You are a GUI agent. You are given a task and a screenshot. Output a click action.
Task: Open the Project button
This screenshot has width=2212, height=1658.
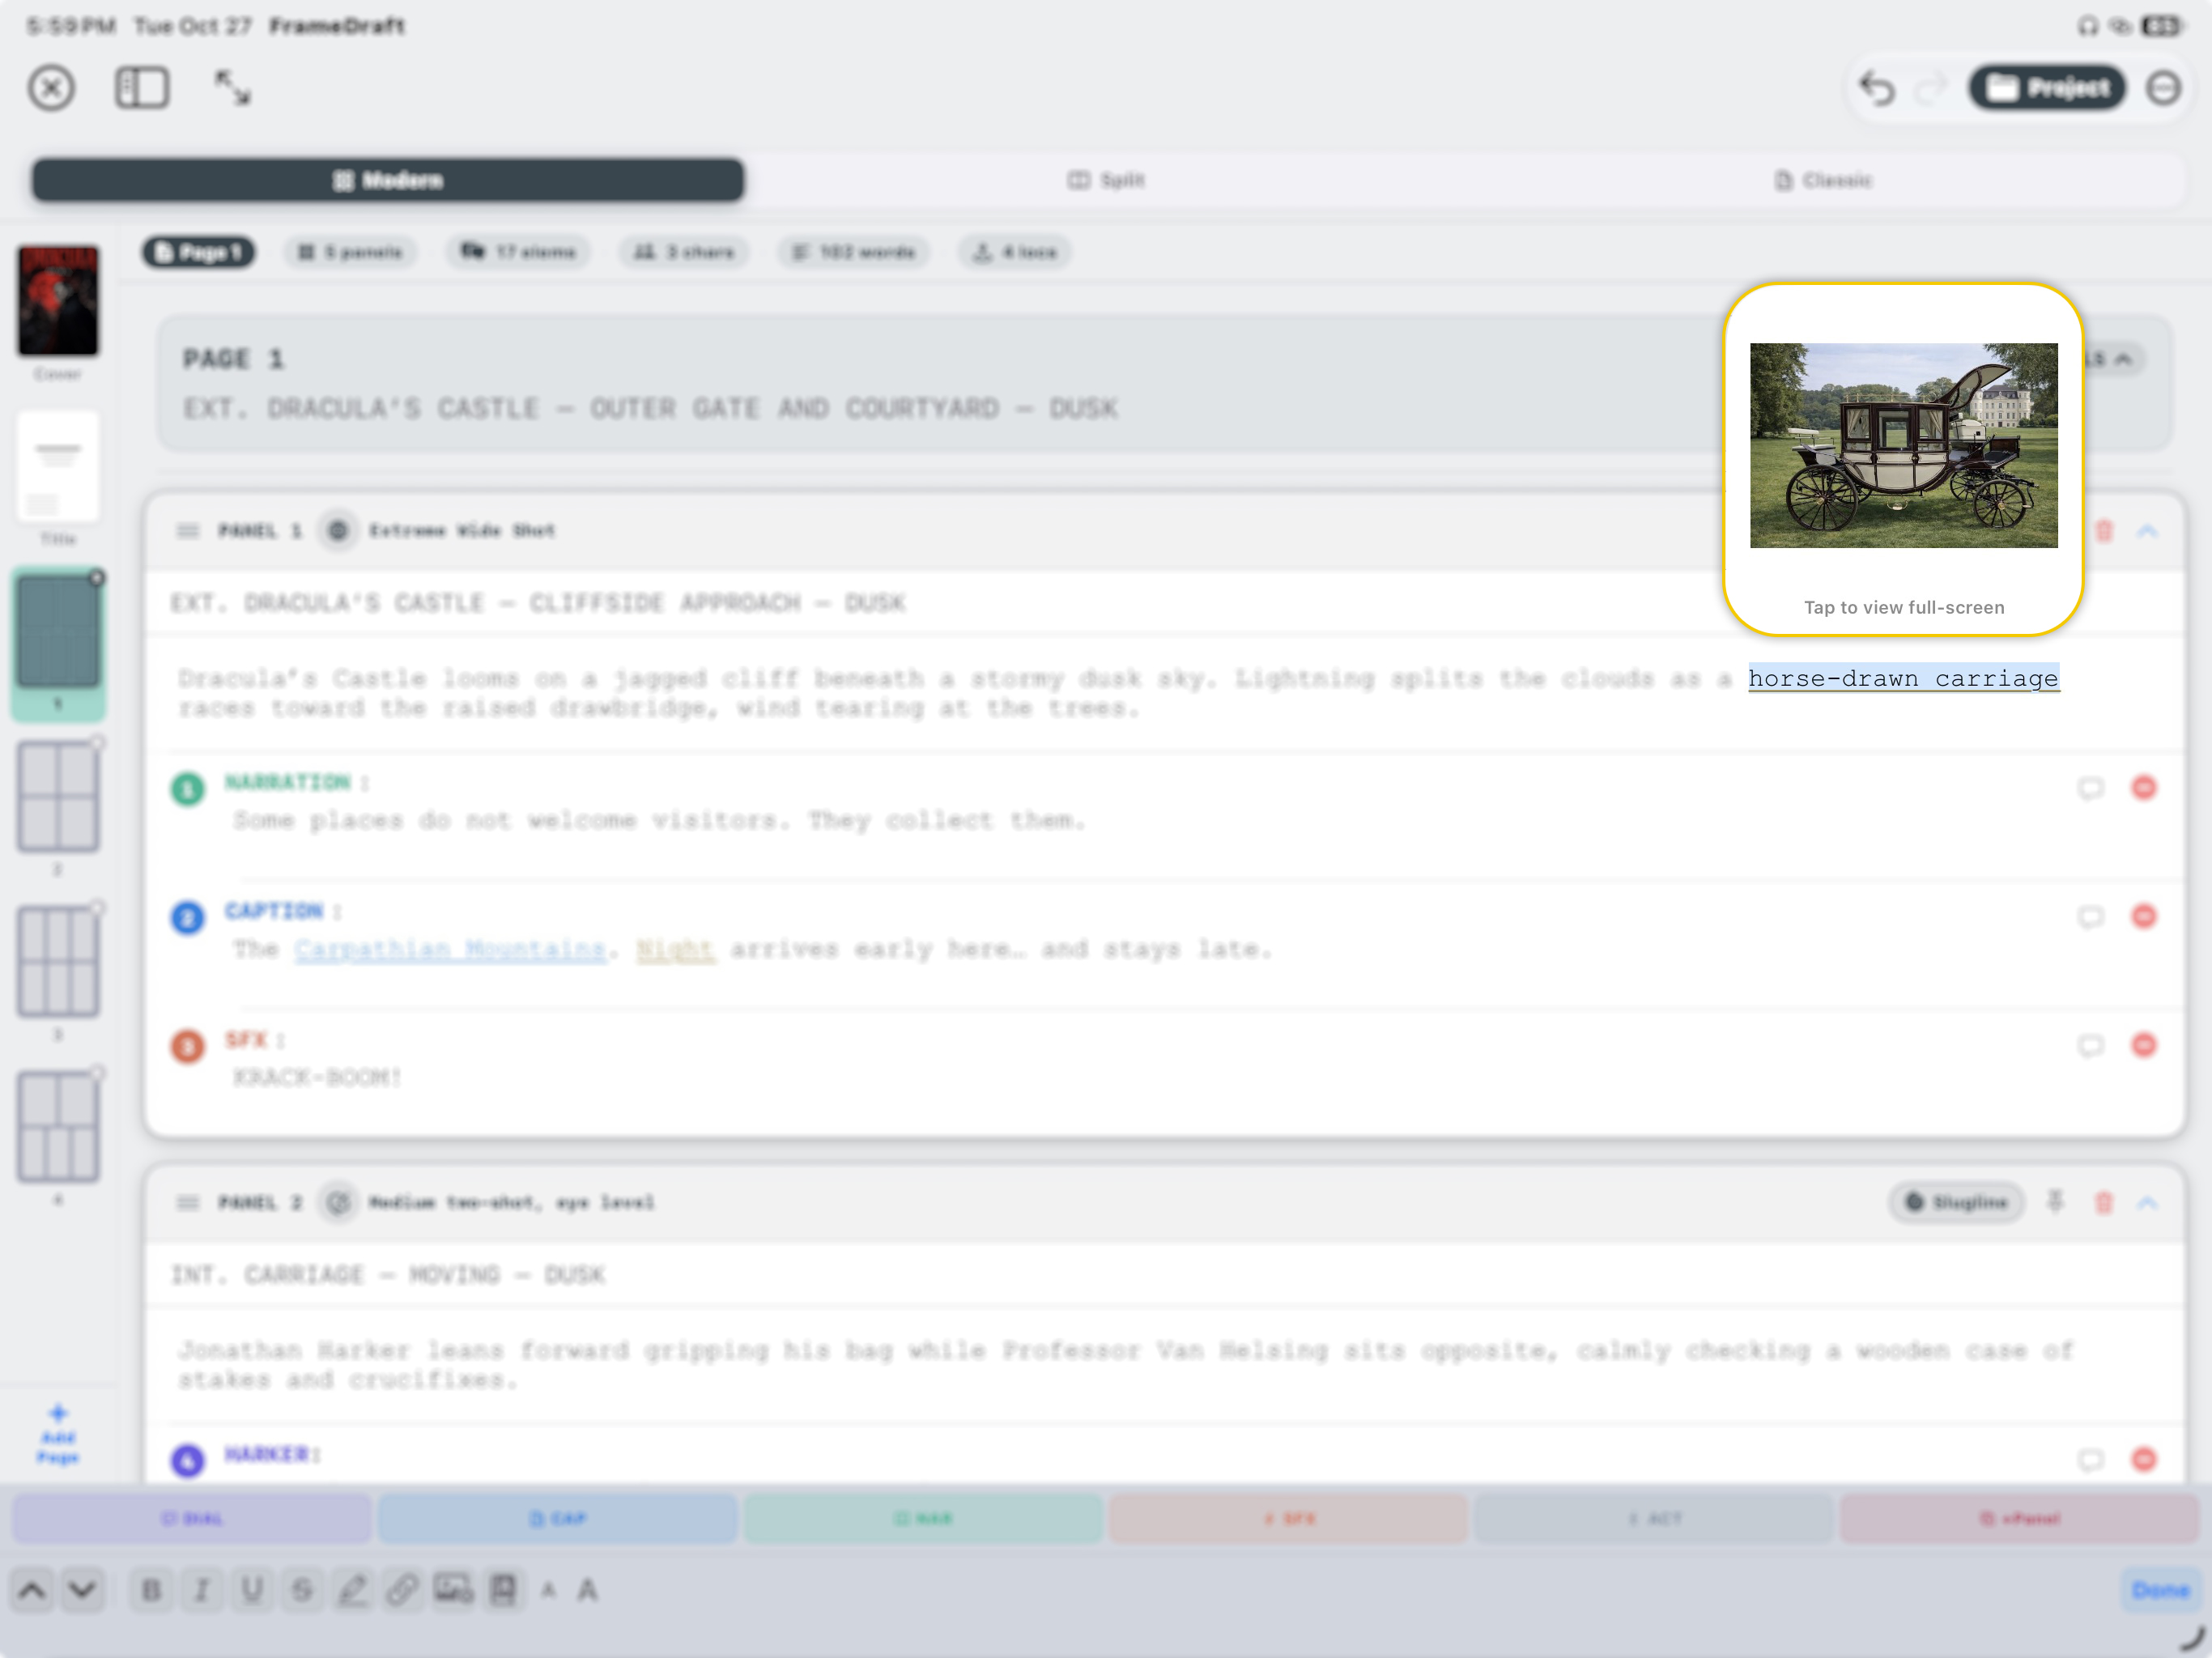pos(2047,88)
